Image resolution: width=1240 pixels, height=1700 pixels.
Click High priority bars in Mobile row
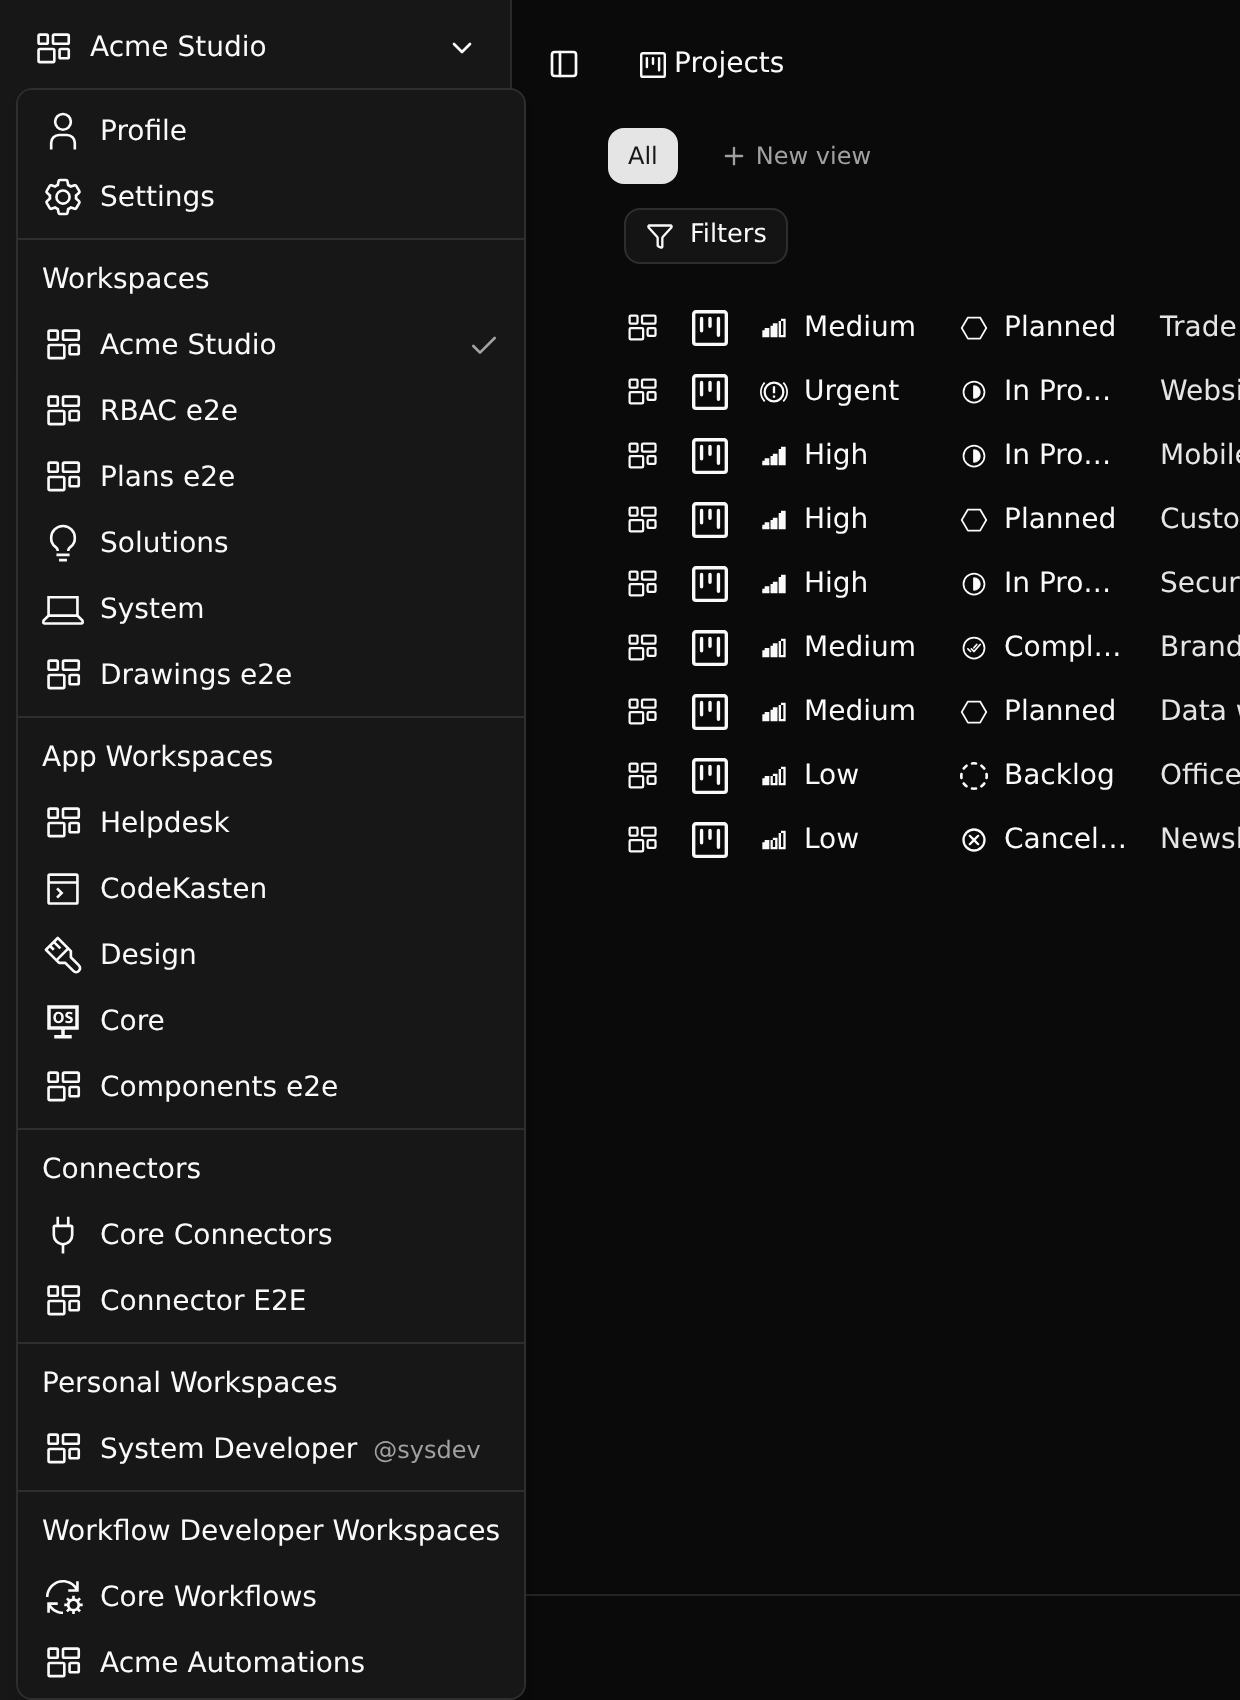point(774,455)
